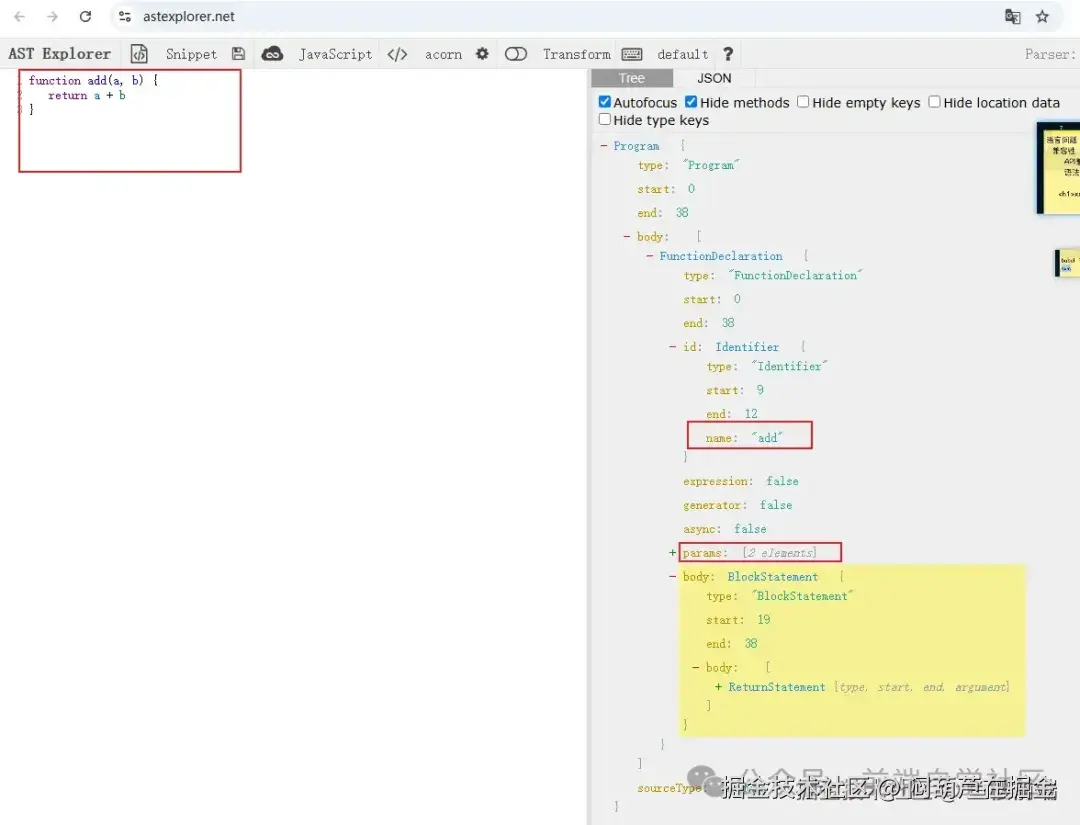This screenshot has height=825, width=1080.
Task: Click the AST Explorer title
Action: [x=59, y=54]
